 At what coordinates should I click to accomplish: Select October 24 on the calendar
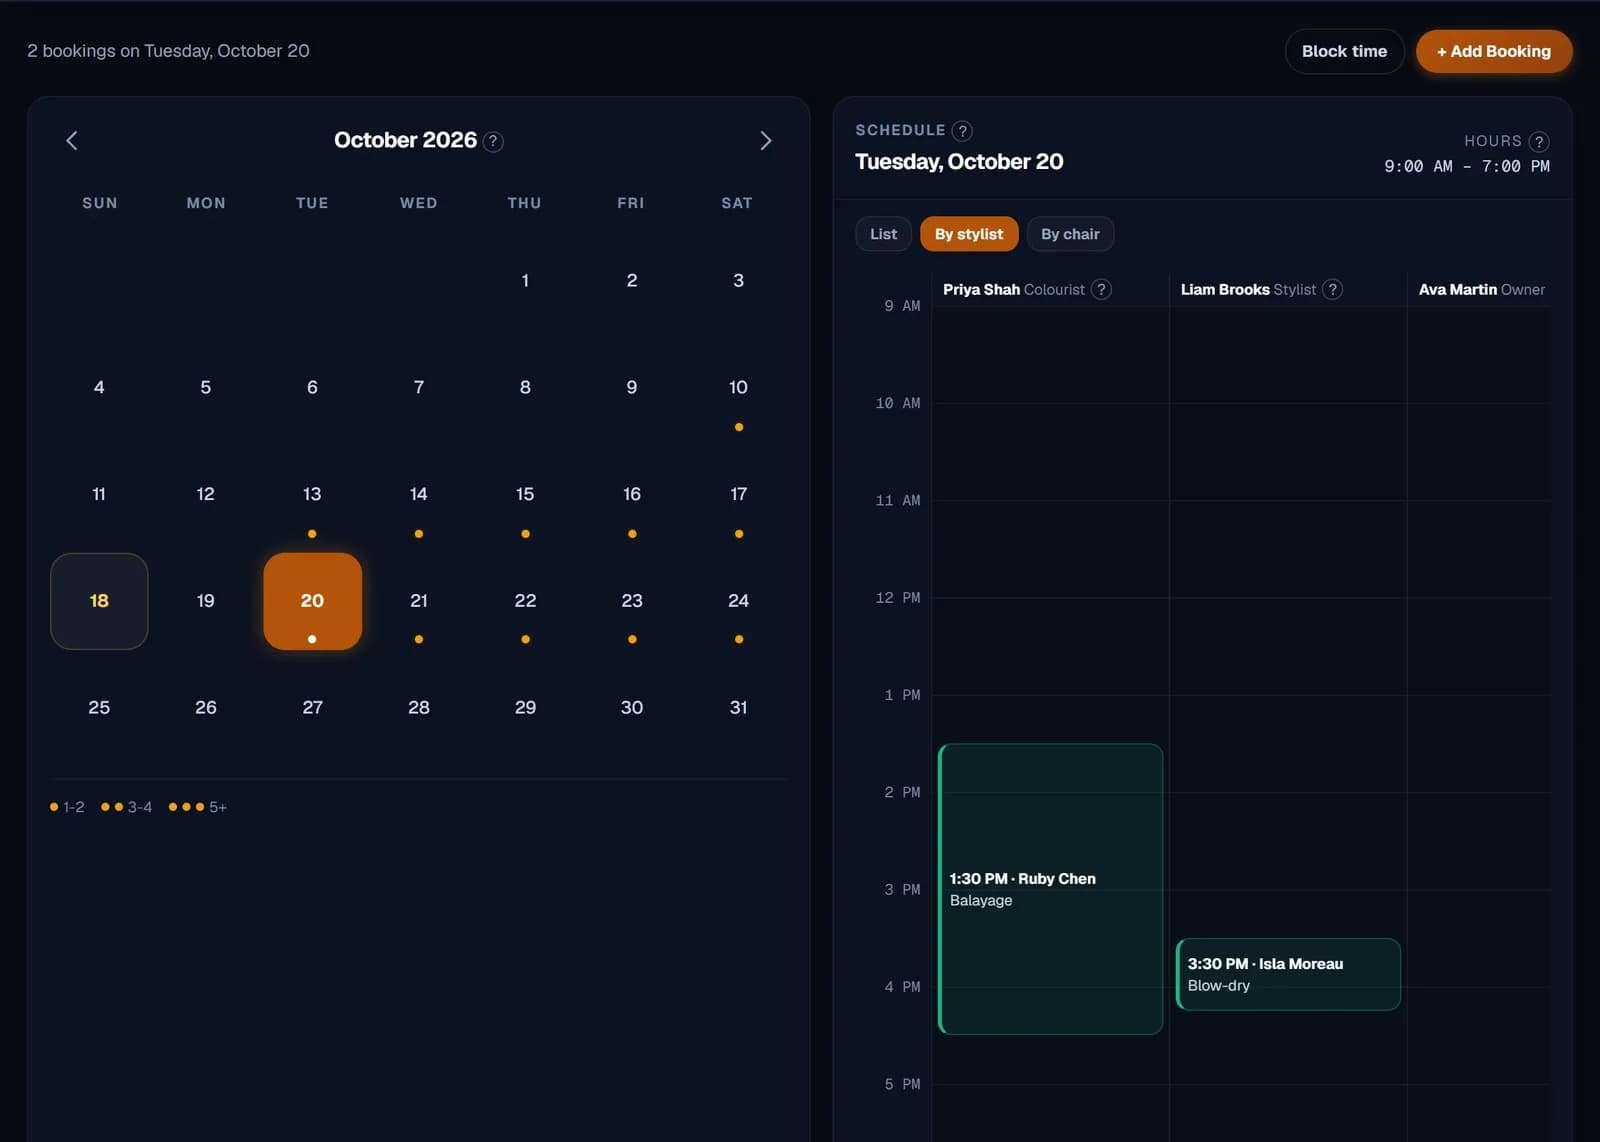pyautogui.click(x=738, y=601)
